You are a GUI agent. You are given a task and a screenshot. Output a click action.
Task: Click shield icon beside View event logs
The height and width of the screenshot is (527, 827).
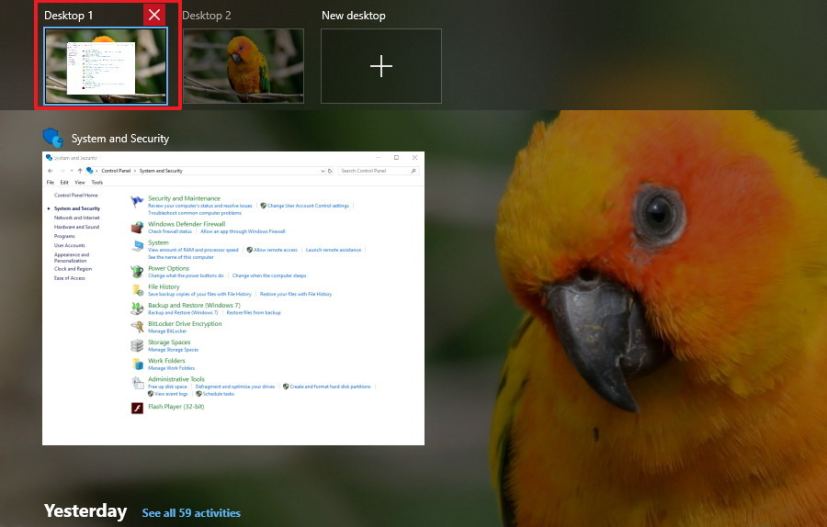click(150, 394)
